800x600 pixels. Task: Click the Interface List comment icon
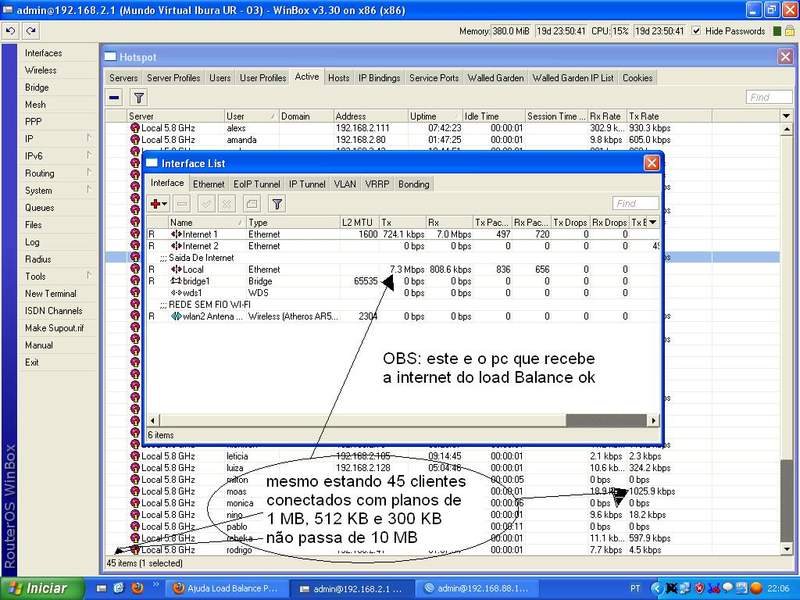251,204
